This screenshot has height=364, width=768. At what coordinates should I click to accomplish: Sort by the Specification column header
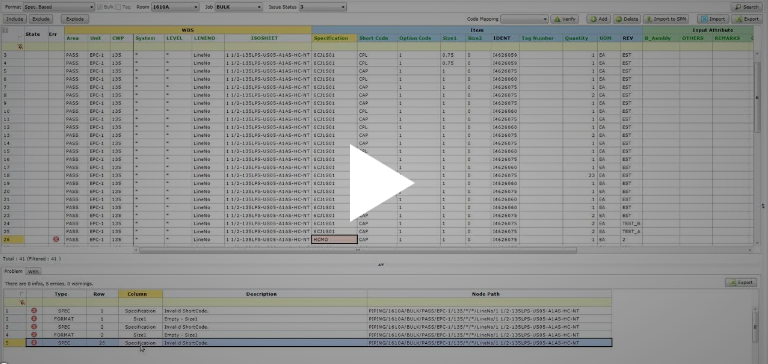click(x=334, y=38)
